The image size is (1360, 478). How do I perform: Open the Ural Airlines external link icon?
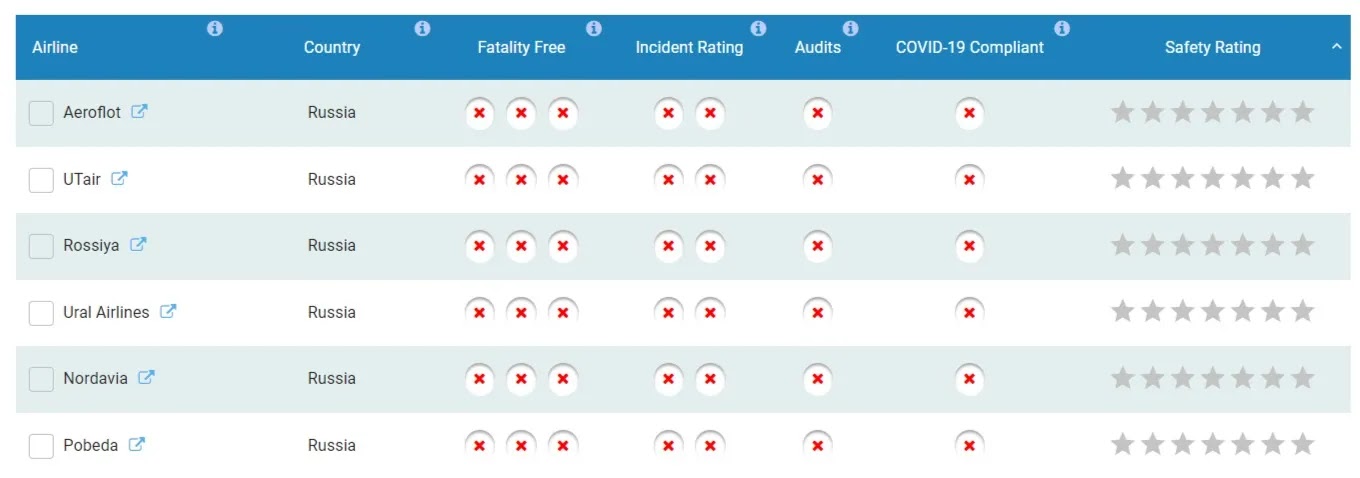[x=168, y=312]
